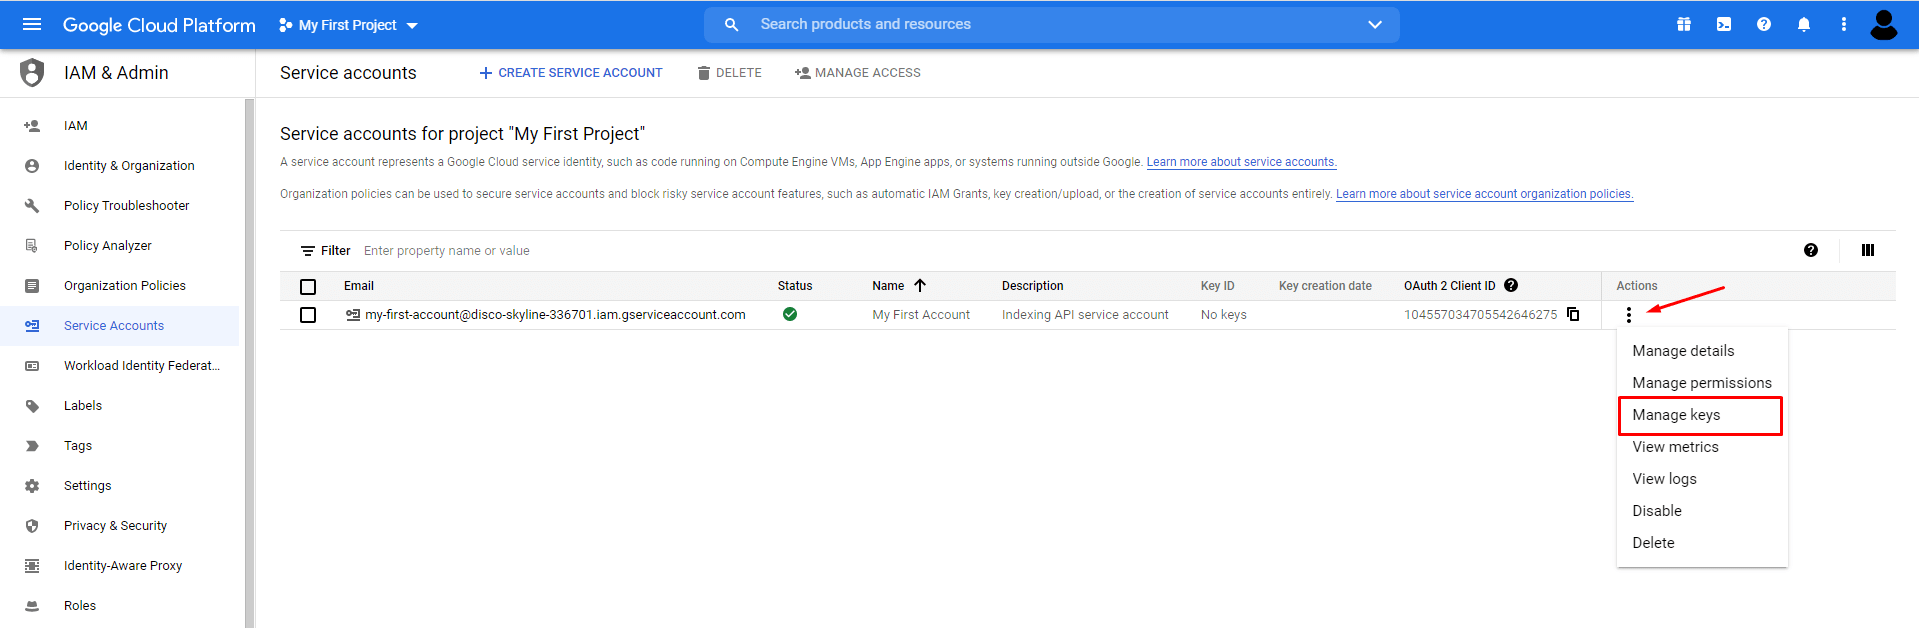The width and height of the screenshot is (1919, 628).
Task: Click the Identity-Aware Proxy icon
Action: tap(32, 566)
